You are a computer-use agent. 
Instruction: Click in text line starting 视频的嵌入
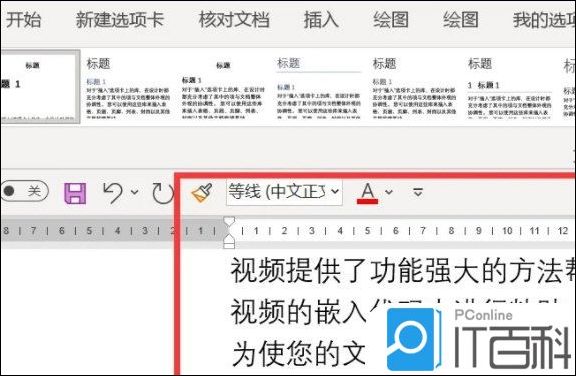[x=298, y=312]
